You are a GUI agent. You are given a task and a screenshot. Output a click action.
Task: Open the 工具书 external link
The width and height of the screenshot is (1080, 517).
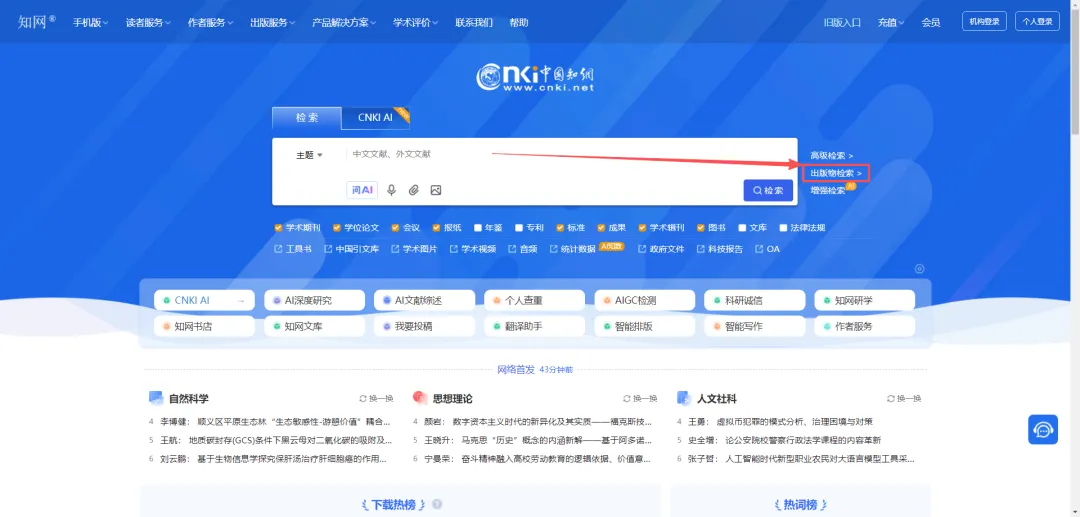(x=293, y=249)
